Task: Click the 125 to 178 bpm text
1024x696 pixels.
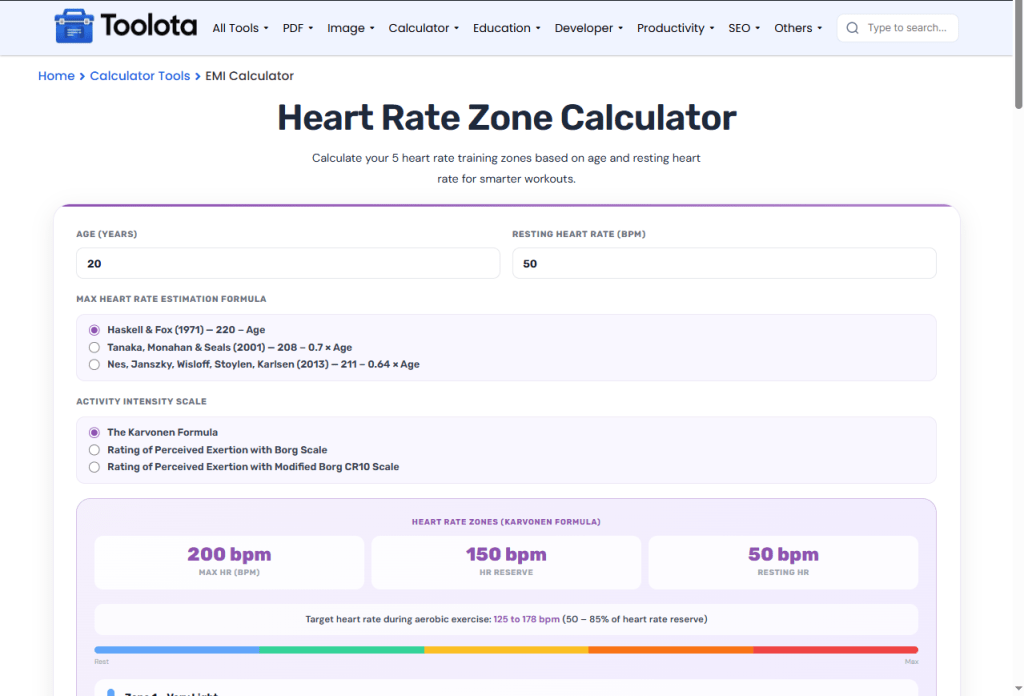Action: point(526,619)
